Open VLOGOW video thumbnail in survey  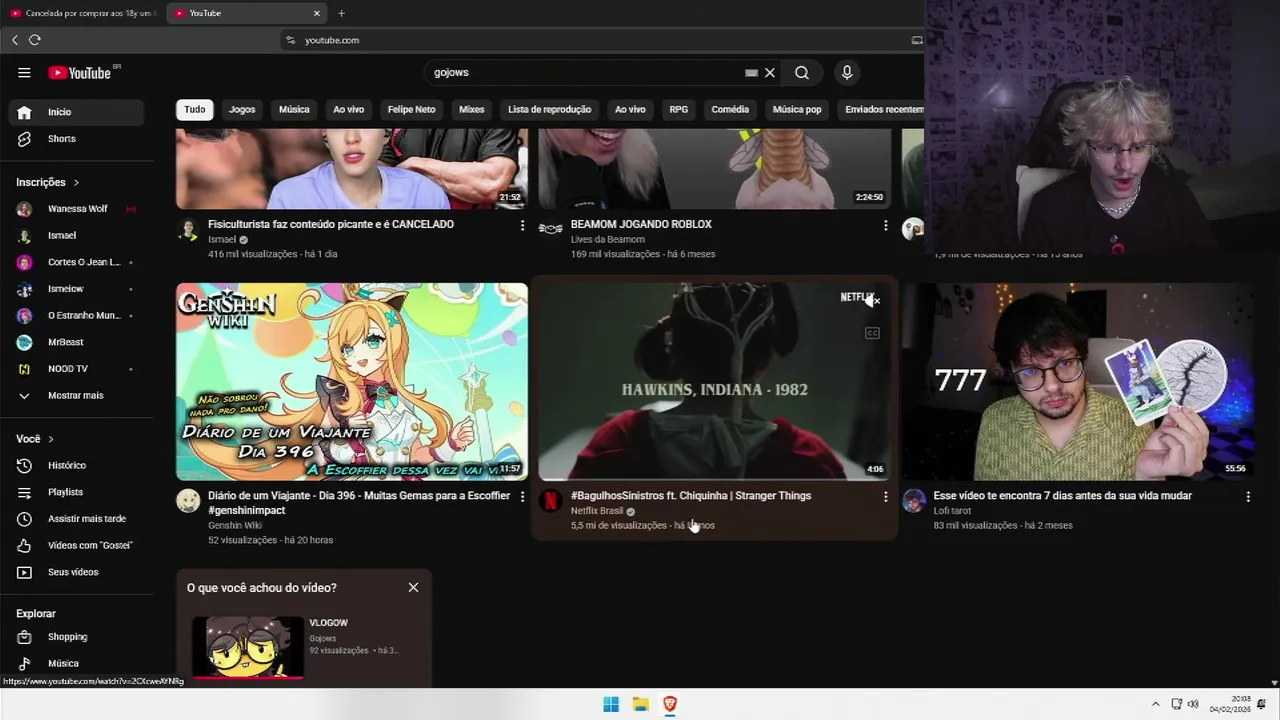coord(248,647)
